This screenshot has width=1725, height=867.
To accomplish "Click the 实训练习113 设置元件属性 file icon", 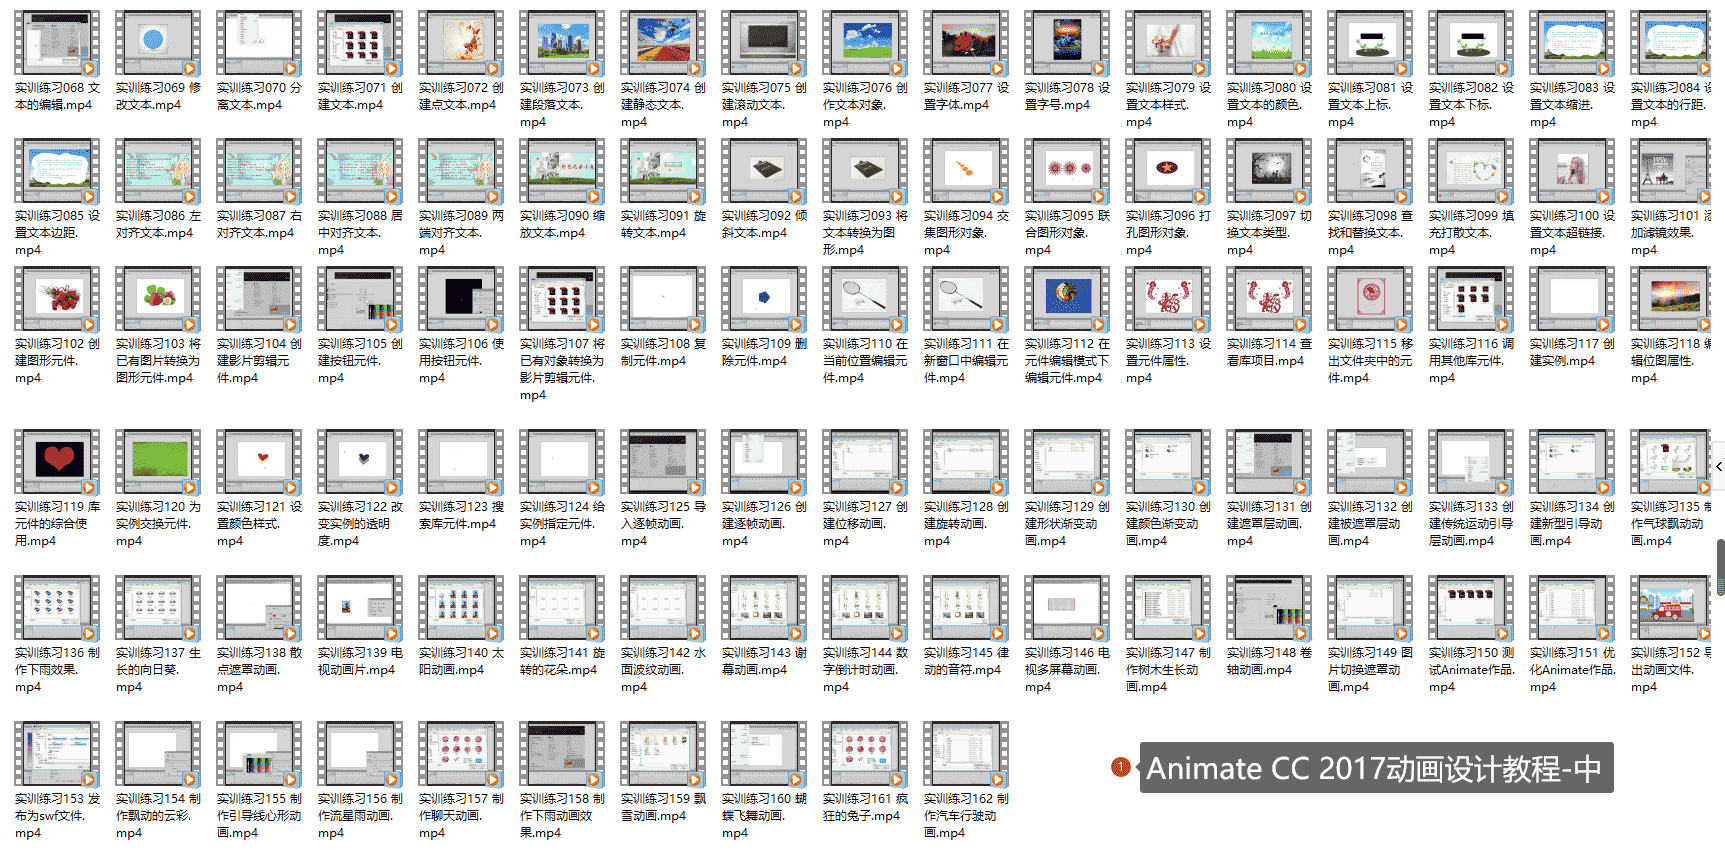I will [x=1168, y=300].
